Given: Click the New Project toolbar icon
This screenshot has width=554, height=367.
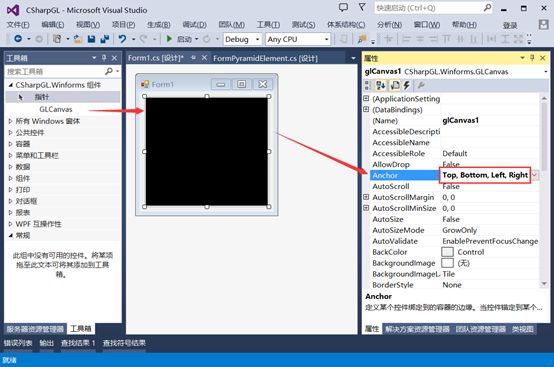Looking at the screenshot, I should [x=57, y=39].
